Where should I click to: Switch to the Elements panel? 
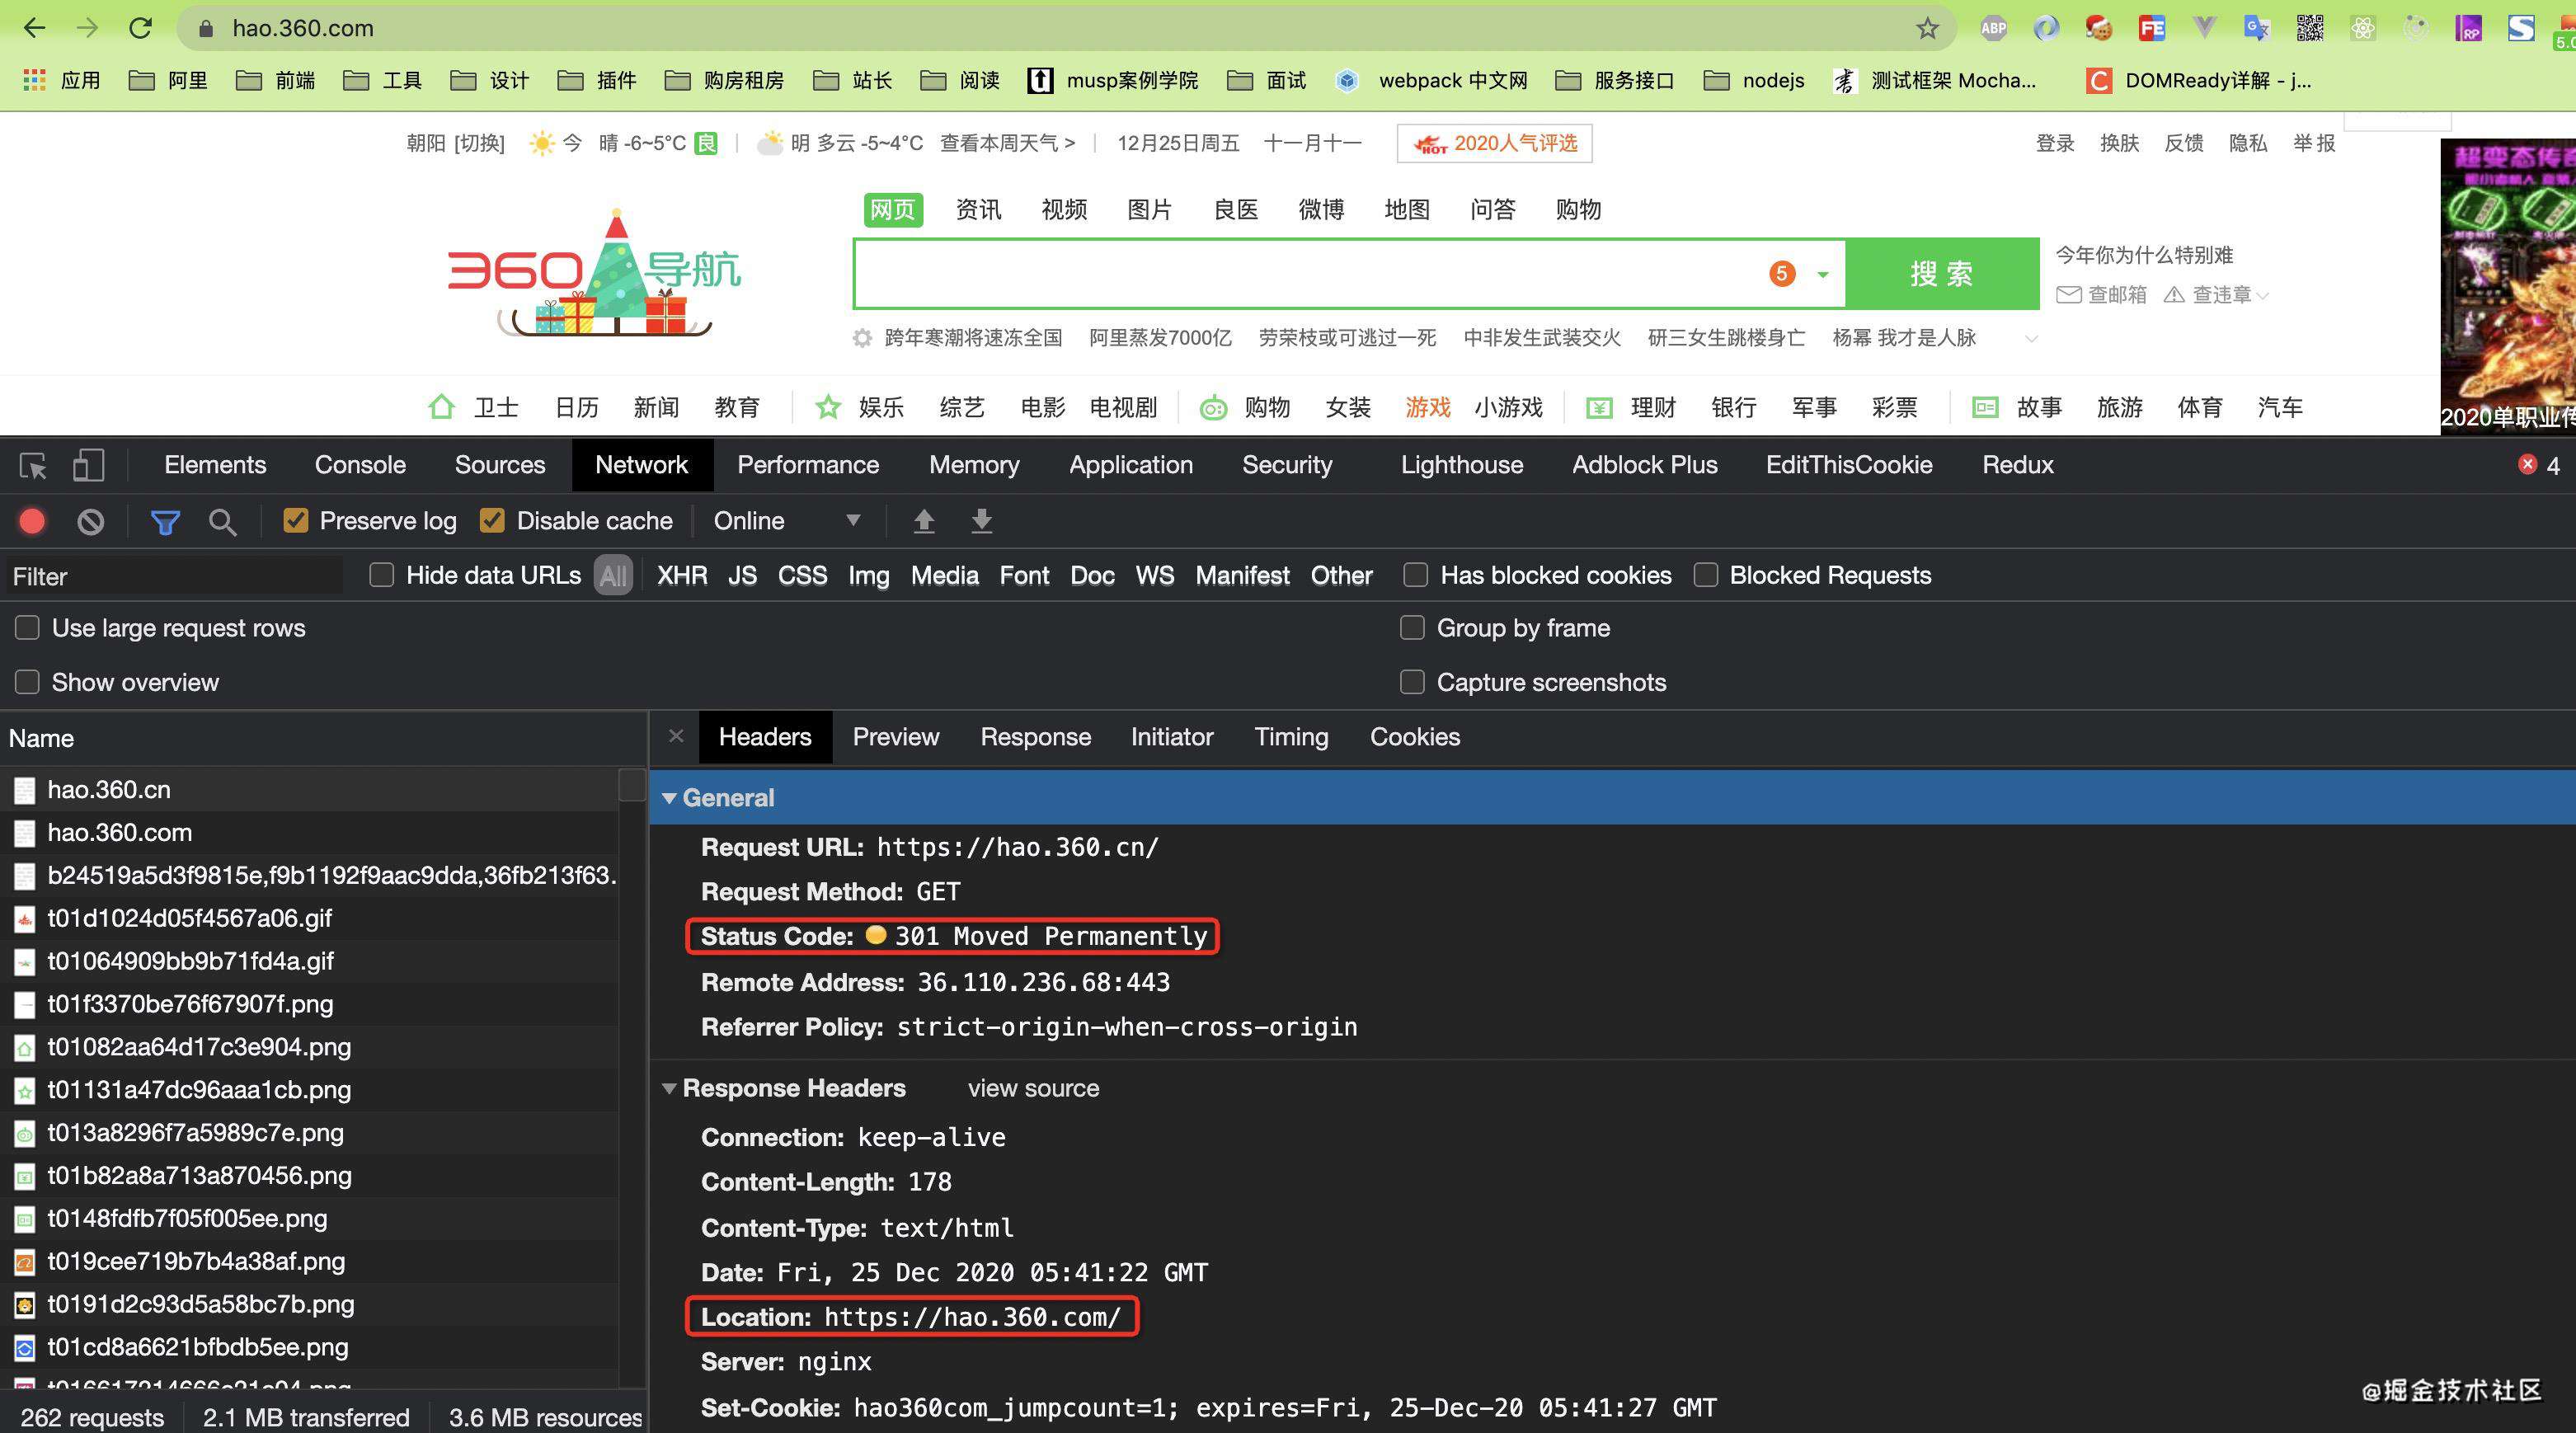pyautogui.click(x=215, y=465)
